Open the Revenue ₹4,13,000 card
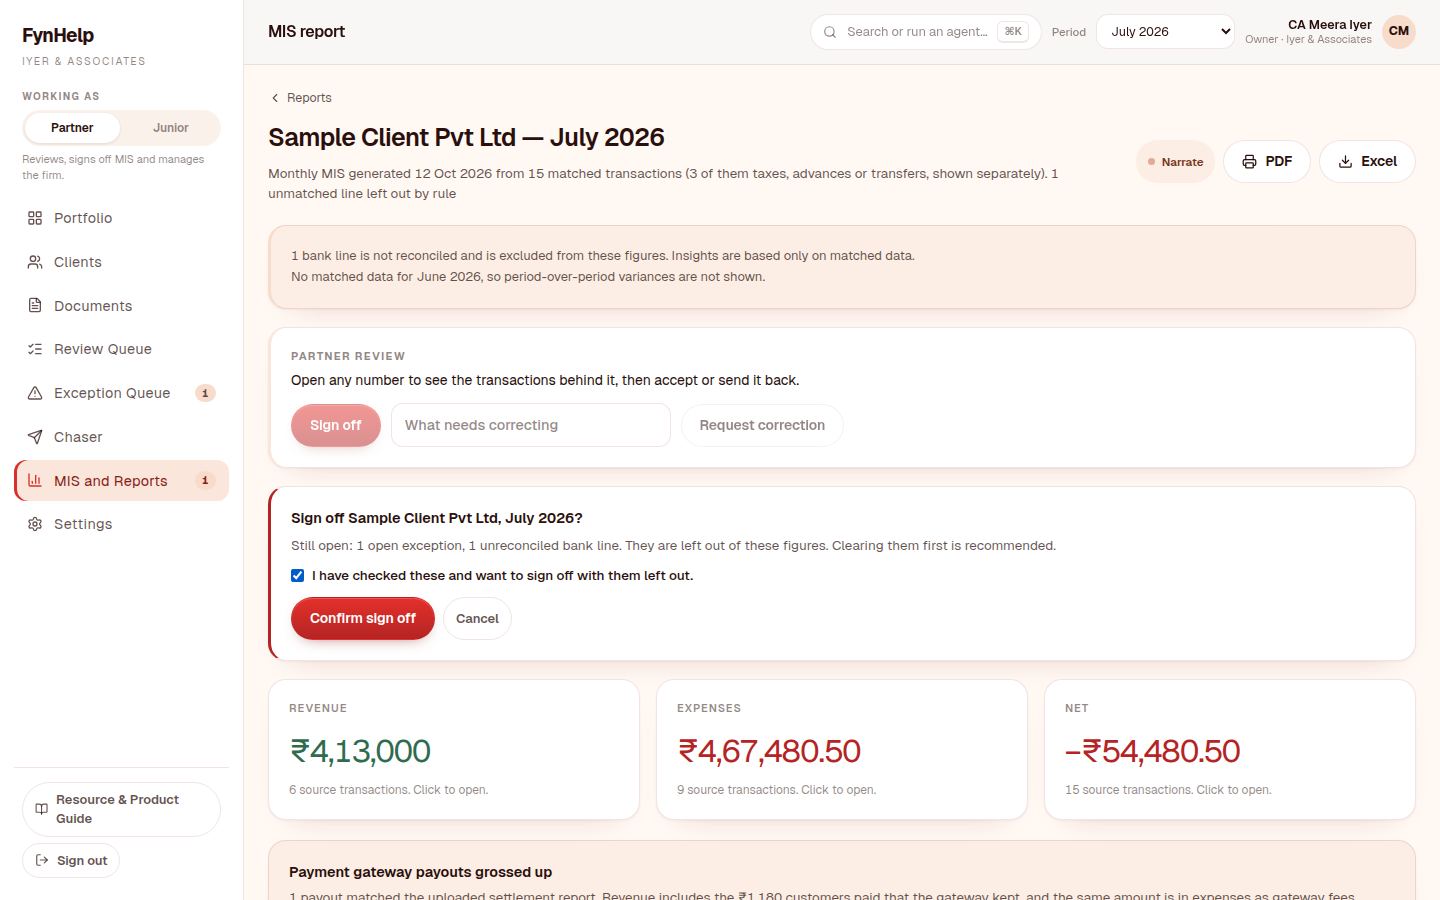1440x900 pixels. 454,750
